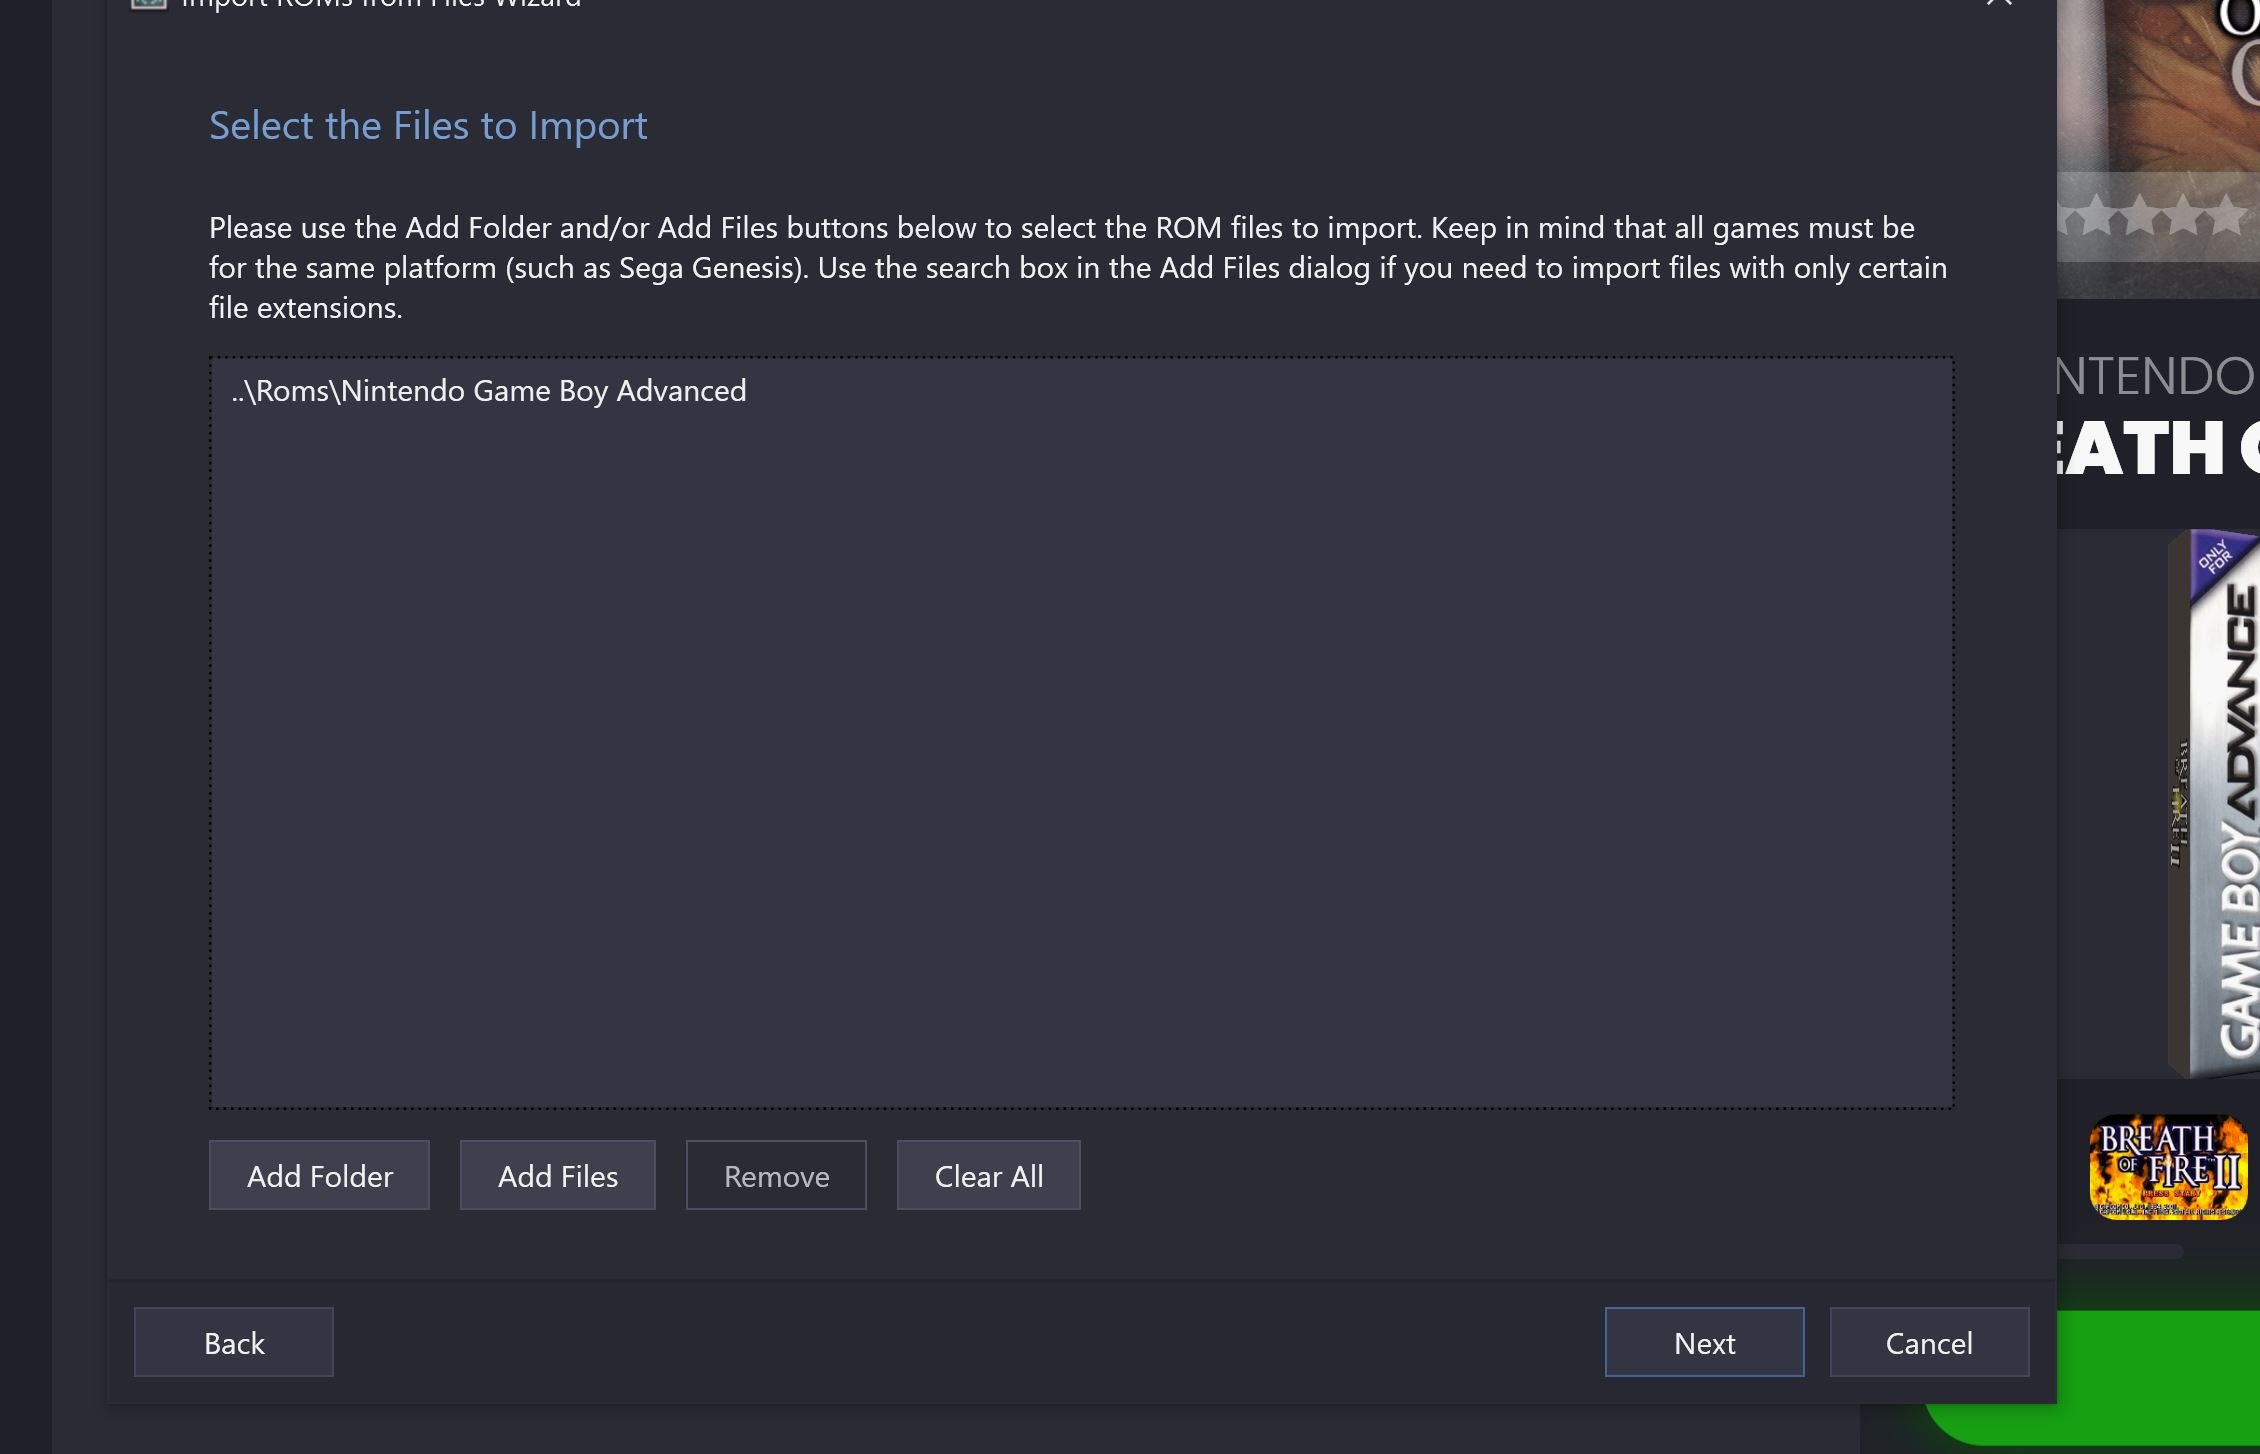Click the empty area of the file list
Screen dimensions: 2260x1454
coord(1081,760)
